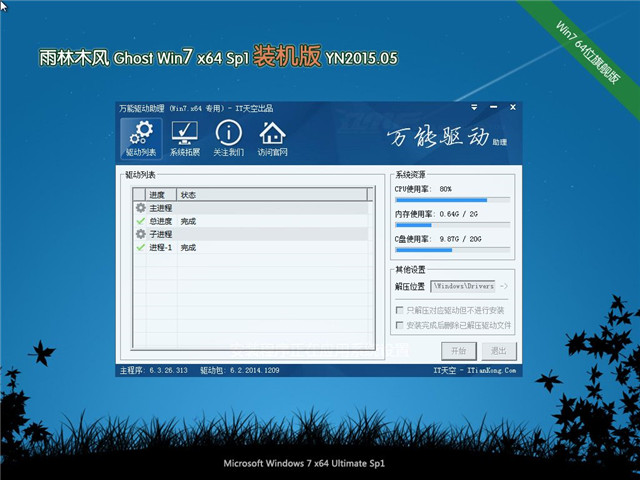Screen dimensions: 640x480
Task: Click the IT天空 - ITianKong.Com link
Action: pos(475,371)
